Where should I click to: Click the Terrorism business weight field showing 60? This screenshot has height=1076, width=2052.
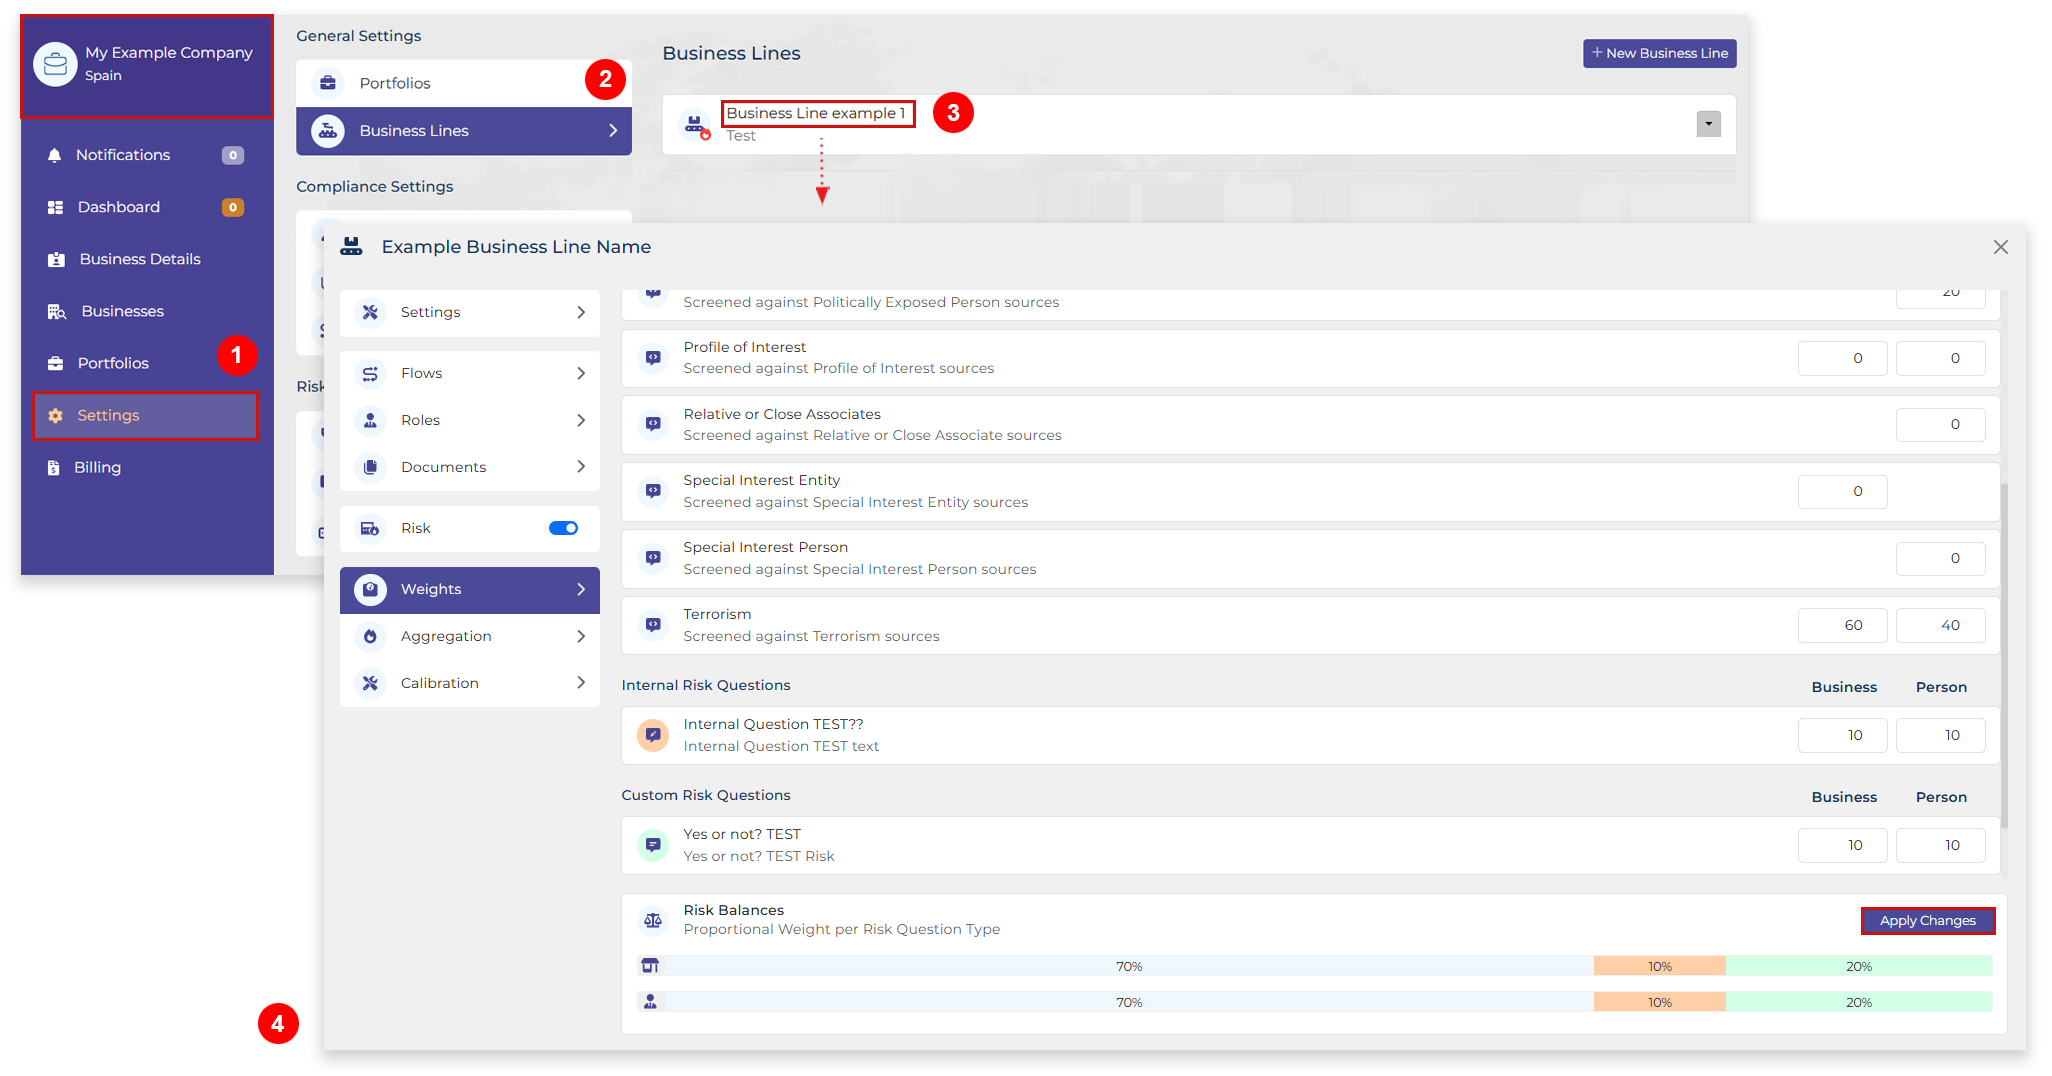coord(1842,625)
